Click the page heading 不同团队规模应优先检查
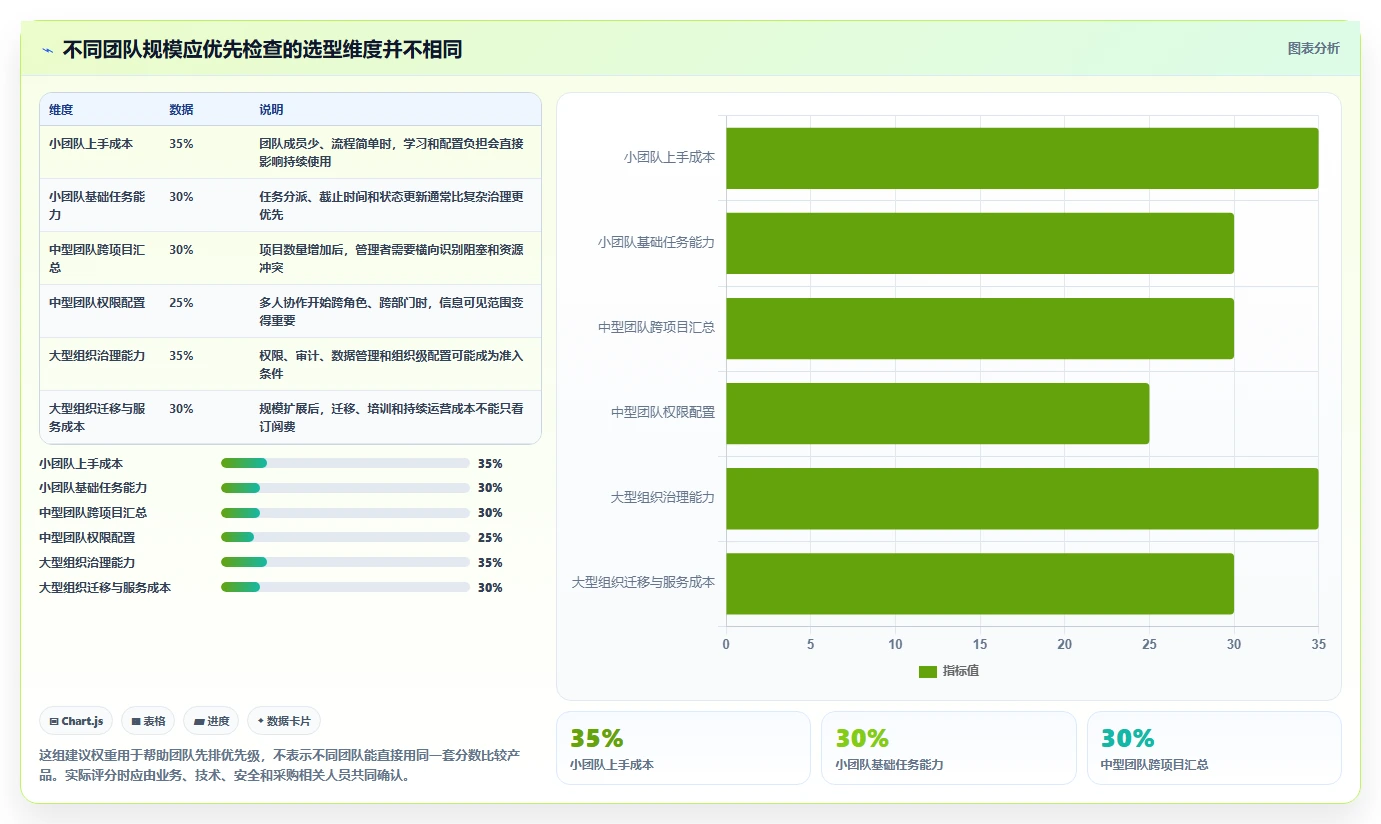The height and width of the screenshot is (824, 1381). pos(262,50)
